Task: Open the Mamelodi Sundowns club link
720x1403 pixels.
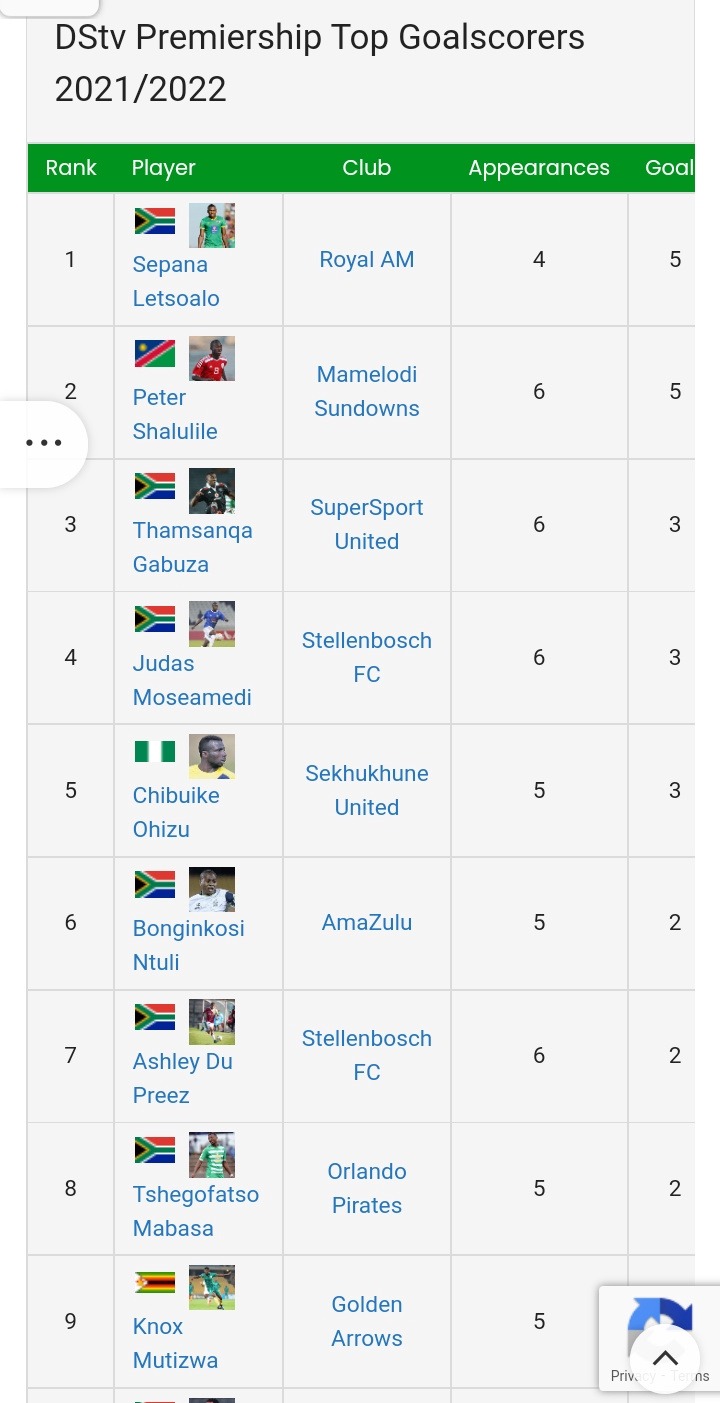Action: (367, 391)
